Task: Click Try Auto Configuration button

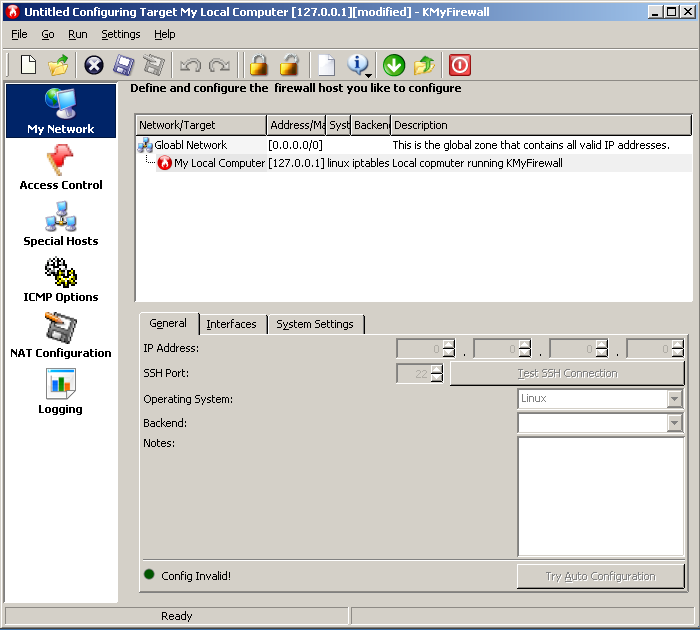Action: pos(600,576)
